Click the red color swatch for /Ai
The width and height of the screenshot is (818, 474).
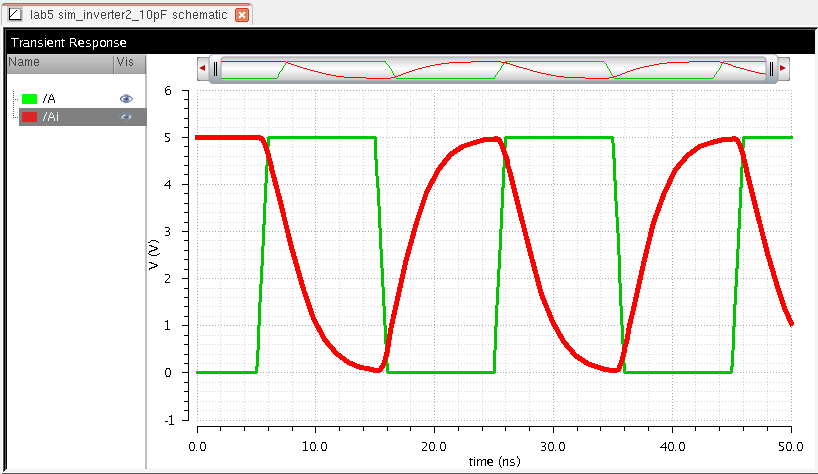(29, 117)
